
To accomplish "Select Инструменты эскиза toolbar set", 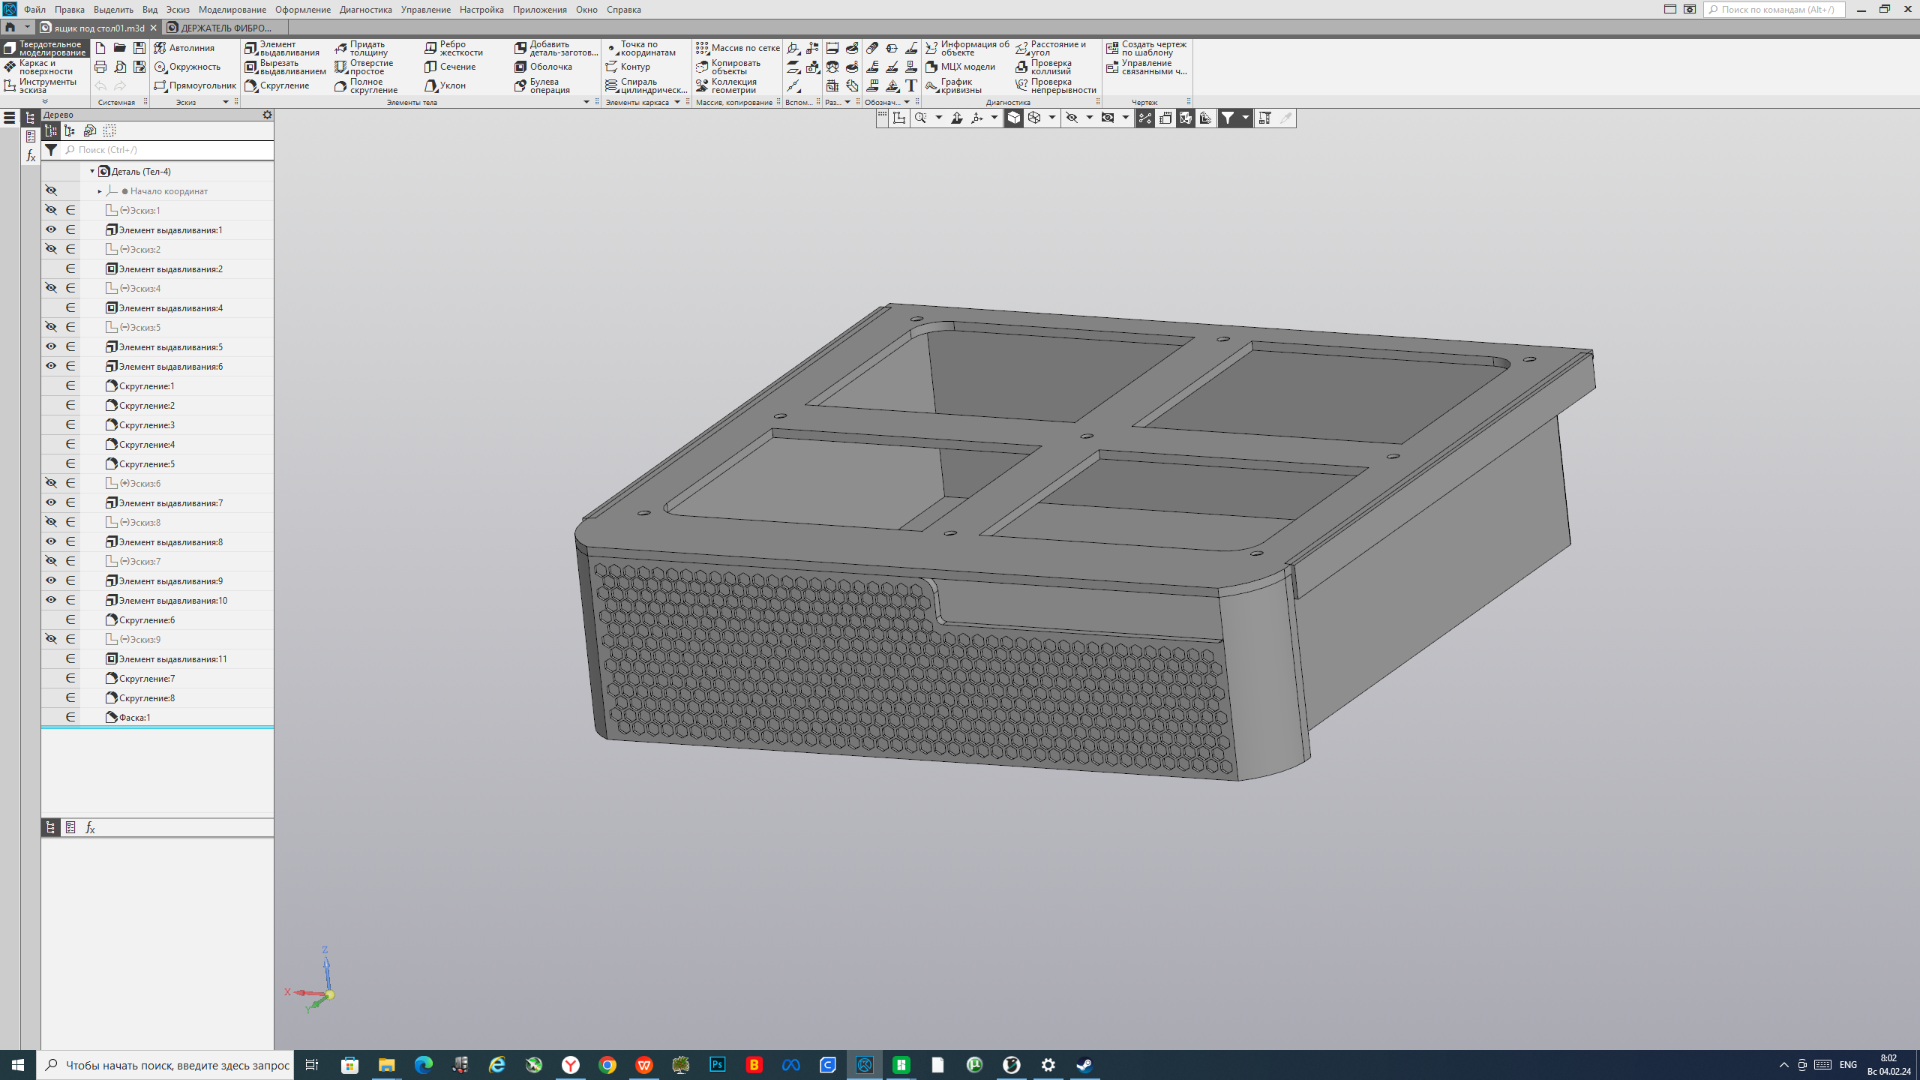I will pyautogui.click(x=45, y=86).
